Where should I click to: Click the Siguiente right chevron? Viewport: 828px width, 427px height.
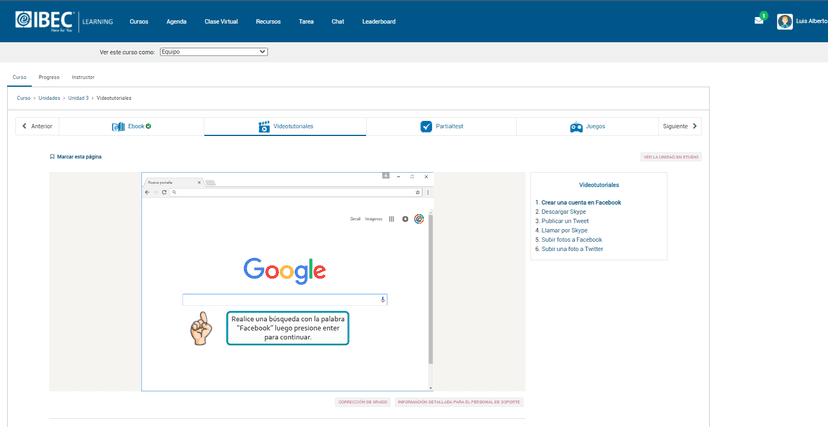(x=694, y=126)
